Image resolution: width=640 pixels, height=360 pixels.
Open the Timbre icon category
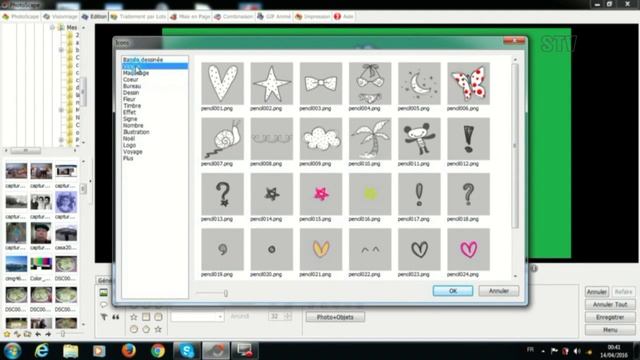(x=132, y=106)
